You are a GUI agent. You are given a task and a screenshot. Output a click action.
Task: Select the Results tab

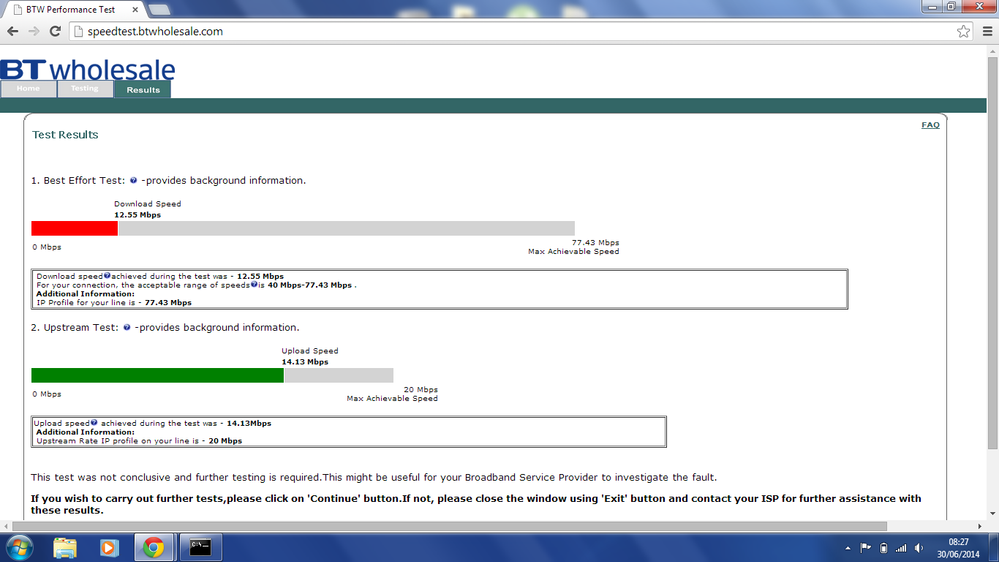point(143,90)
